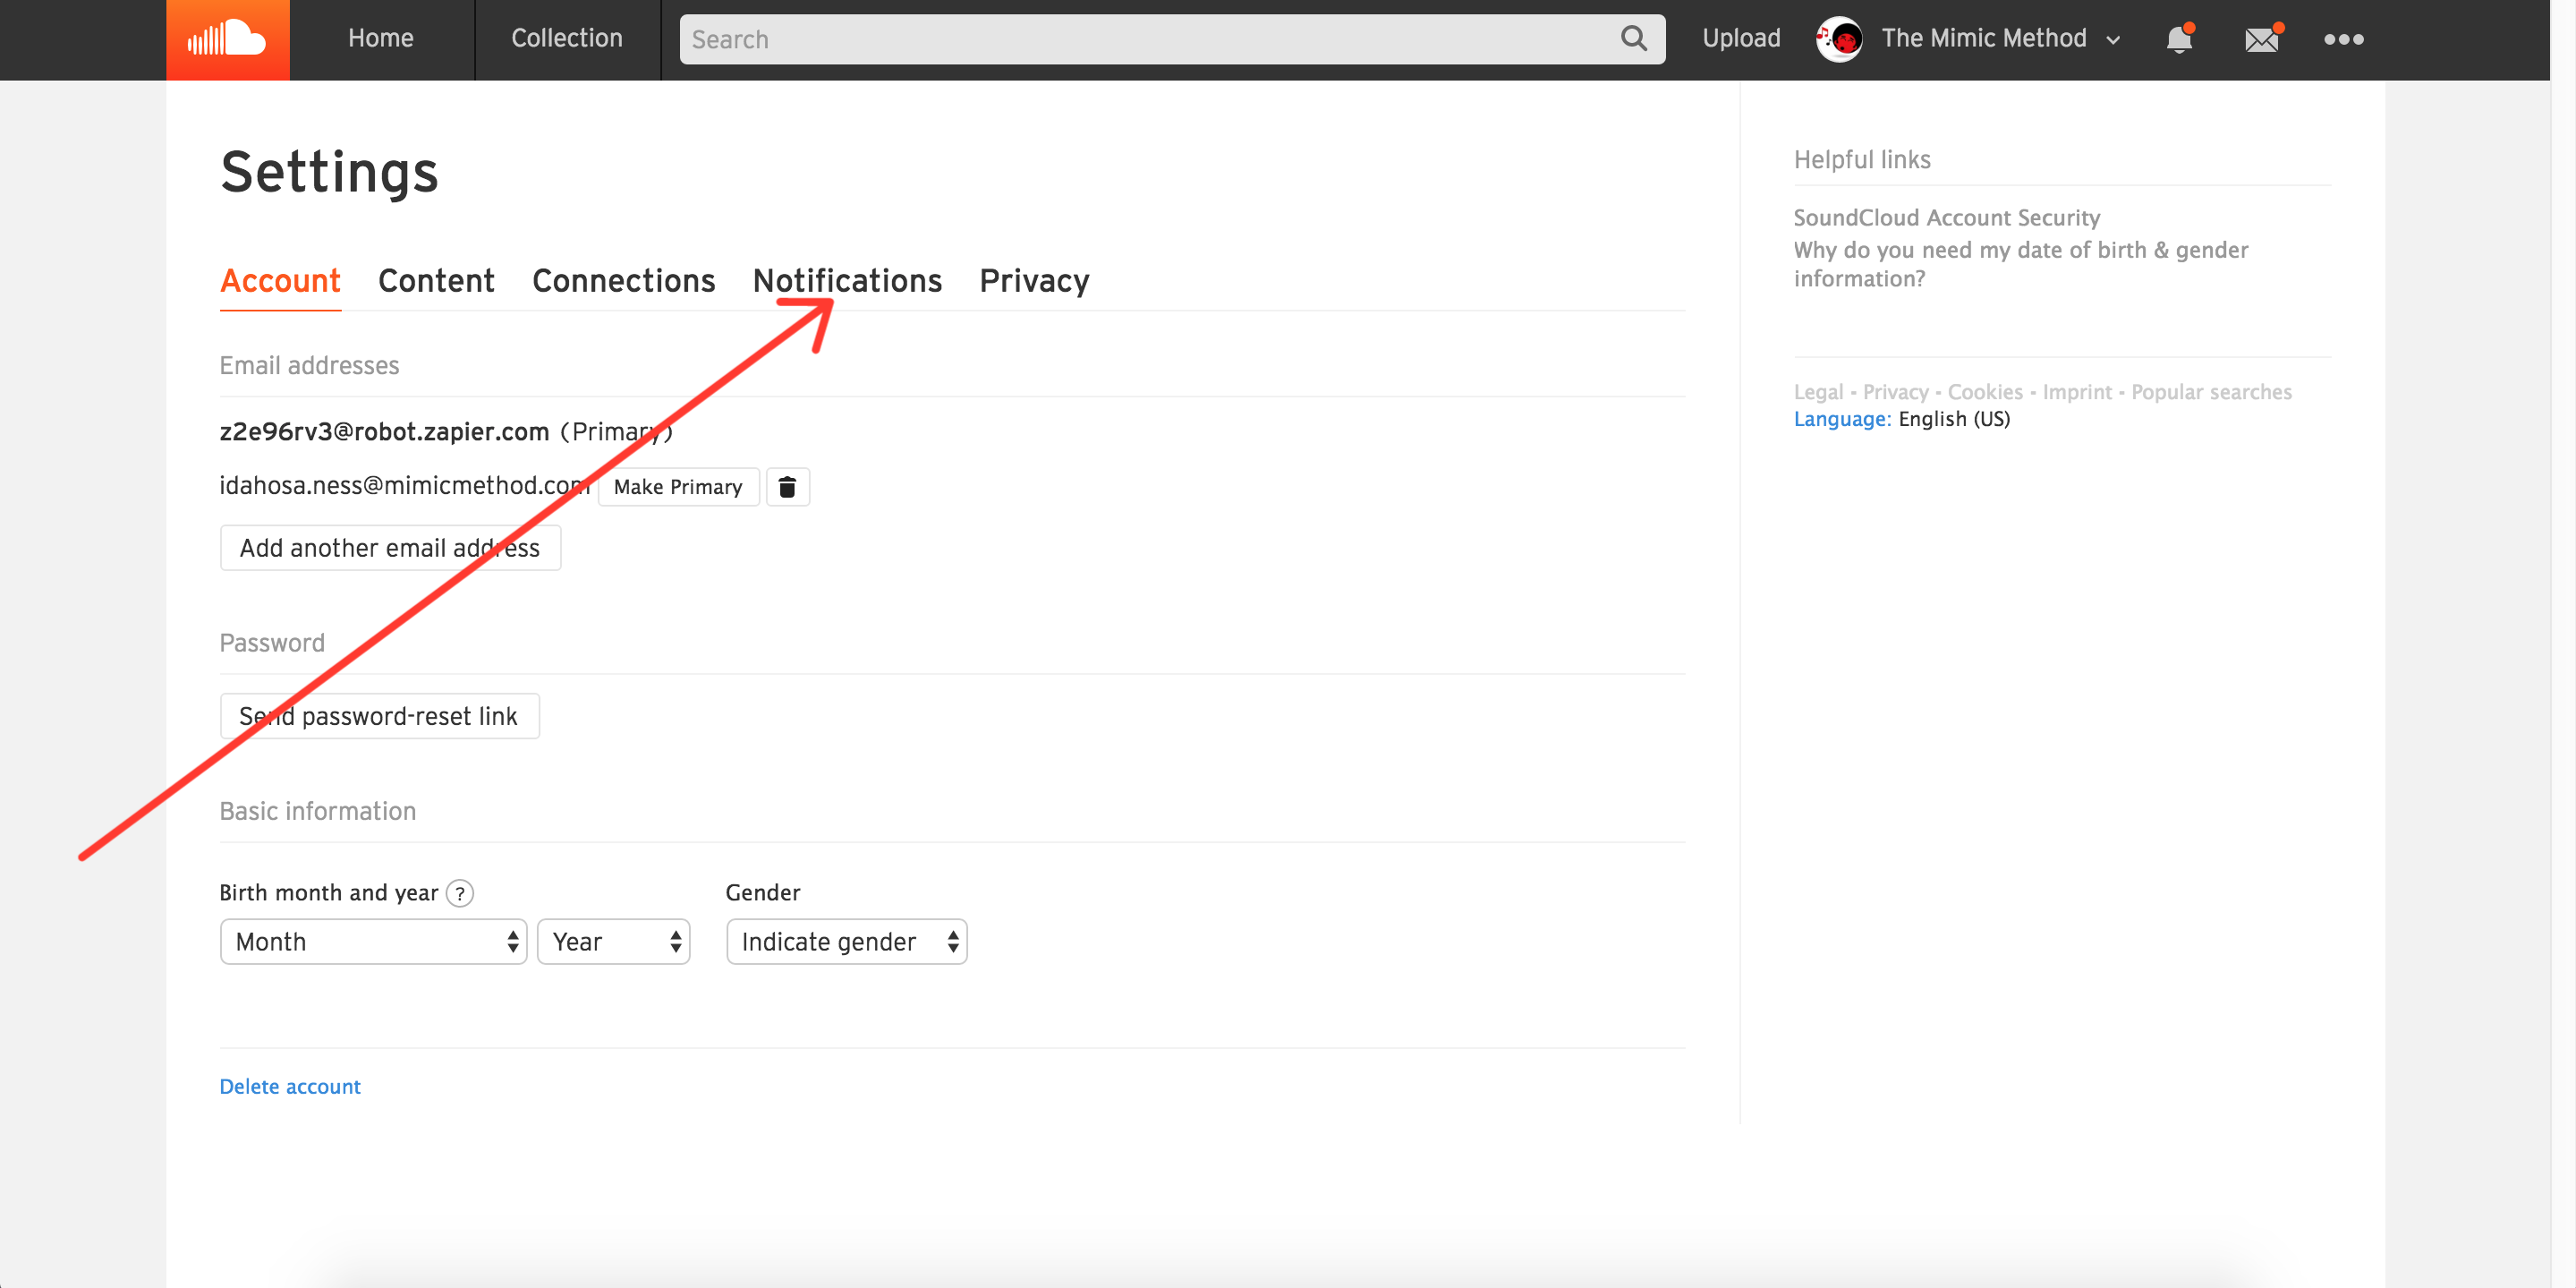Focus the Search input field

point(1172,39)
